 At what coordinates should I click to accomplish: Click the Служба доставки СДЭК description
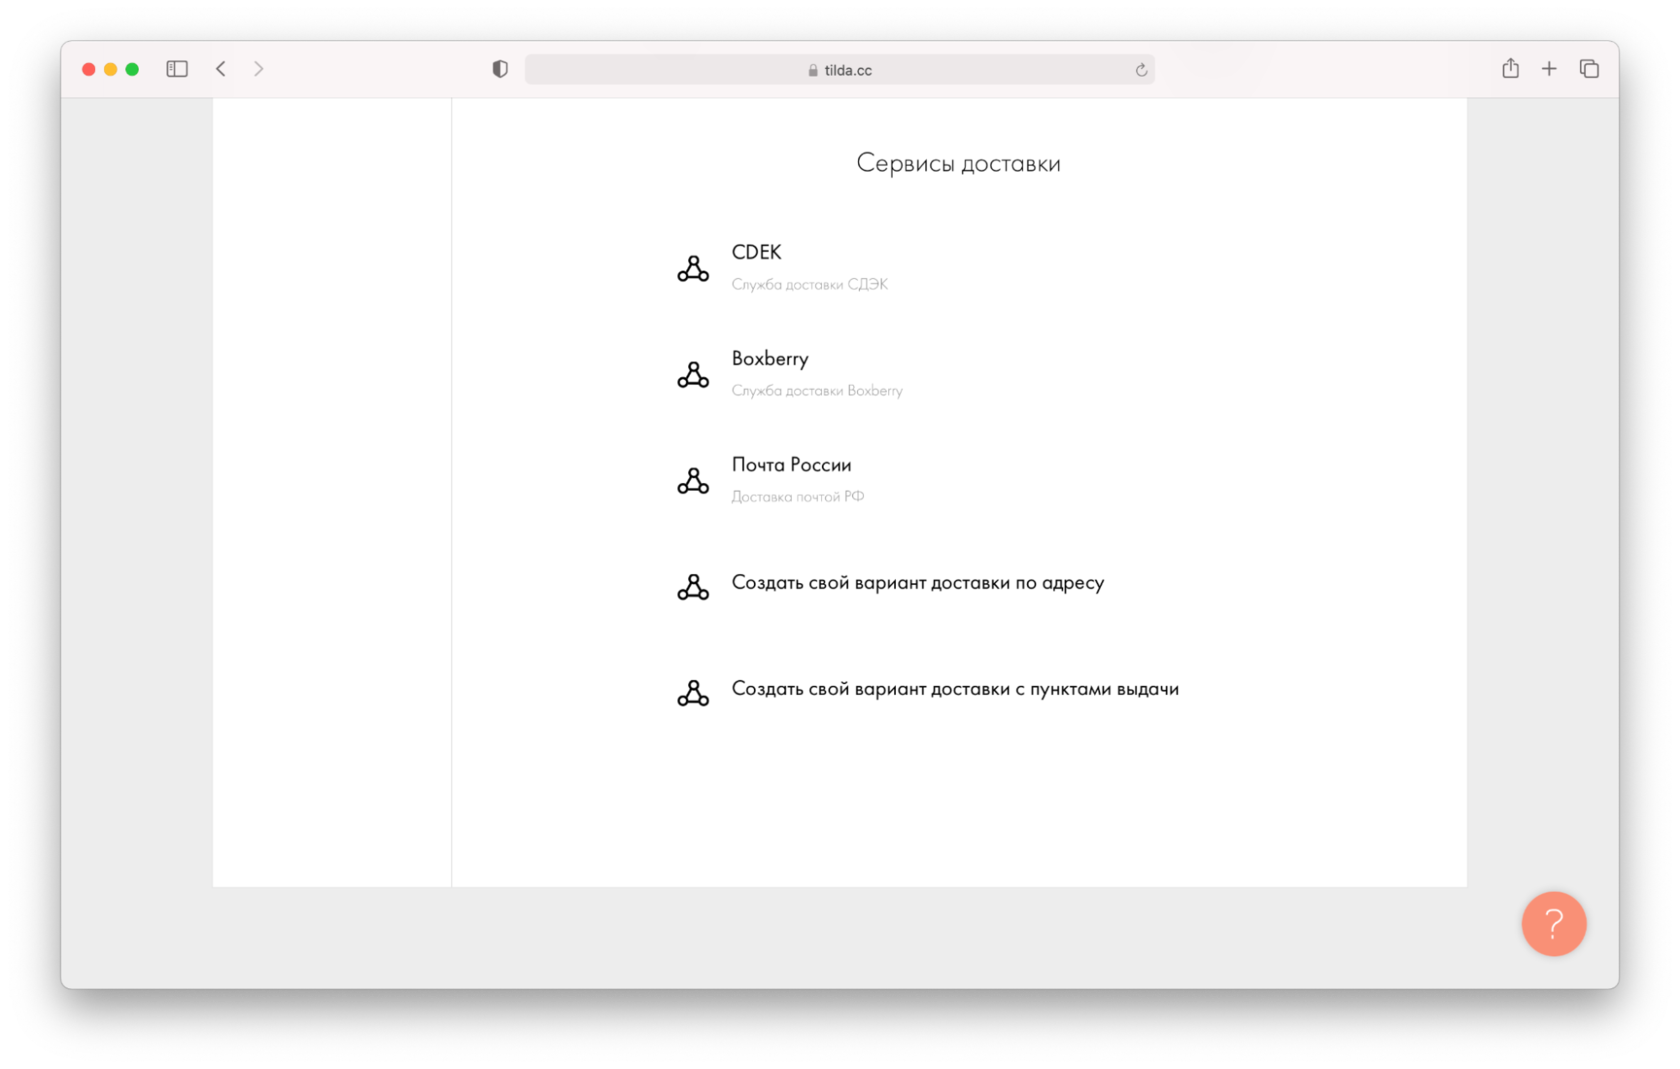click(809, 284)
